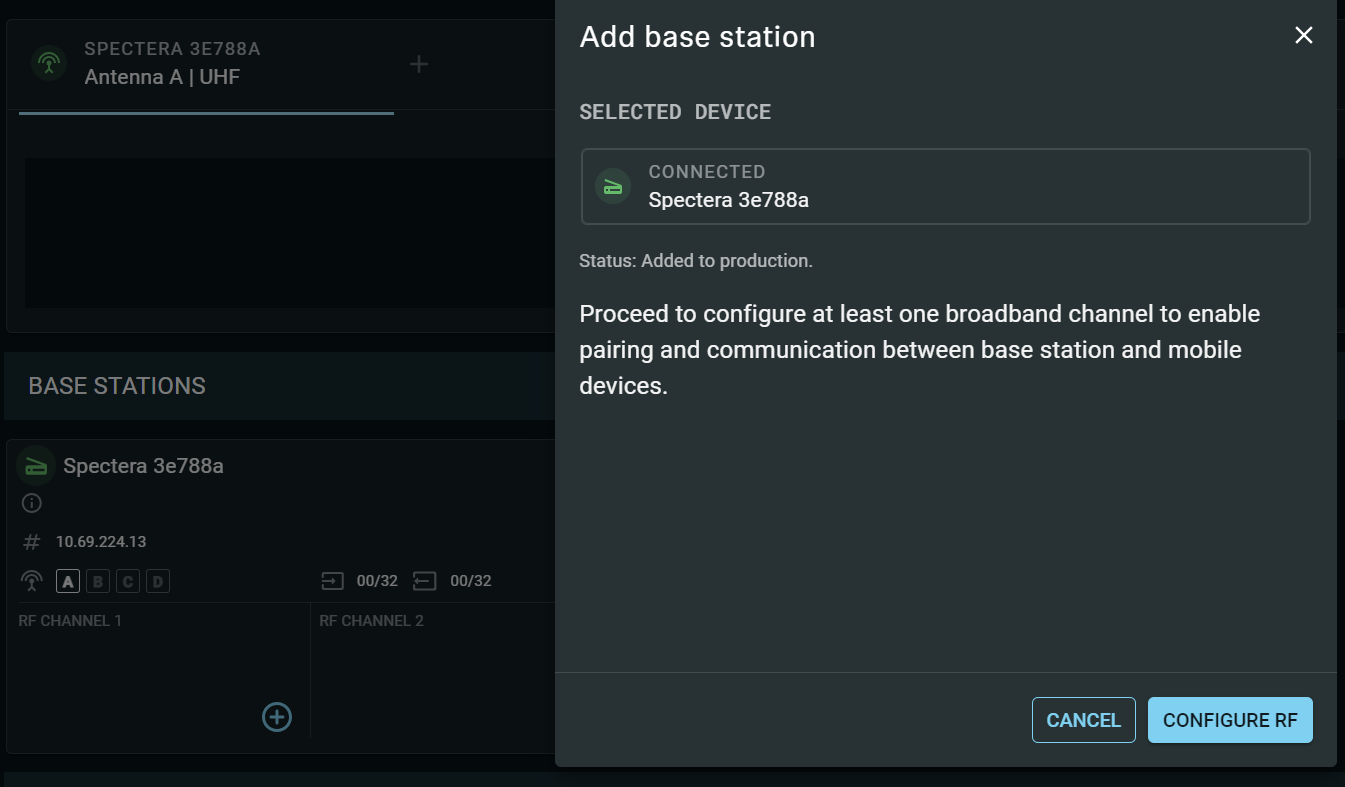Image resolution: width=1345 pixels, height=787 pixels.
Task: Select antenna C toggle
Action: 128,581
